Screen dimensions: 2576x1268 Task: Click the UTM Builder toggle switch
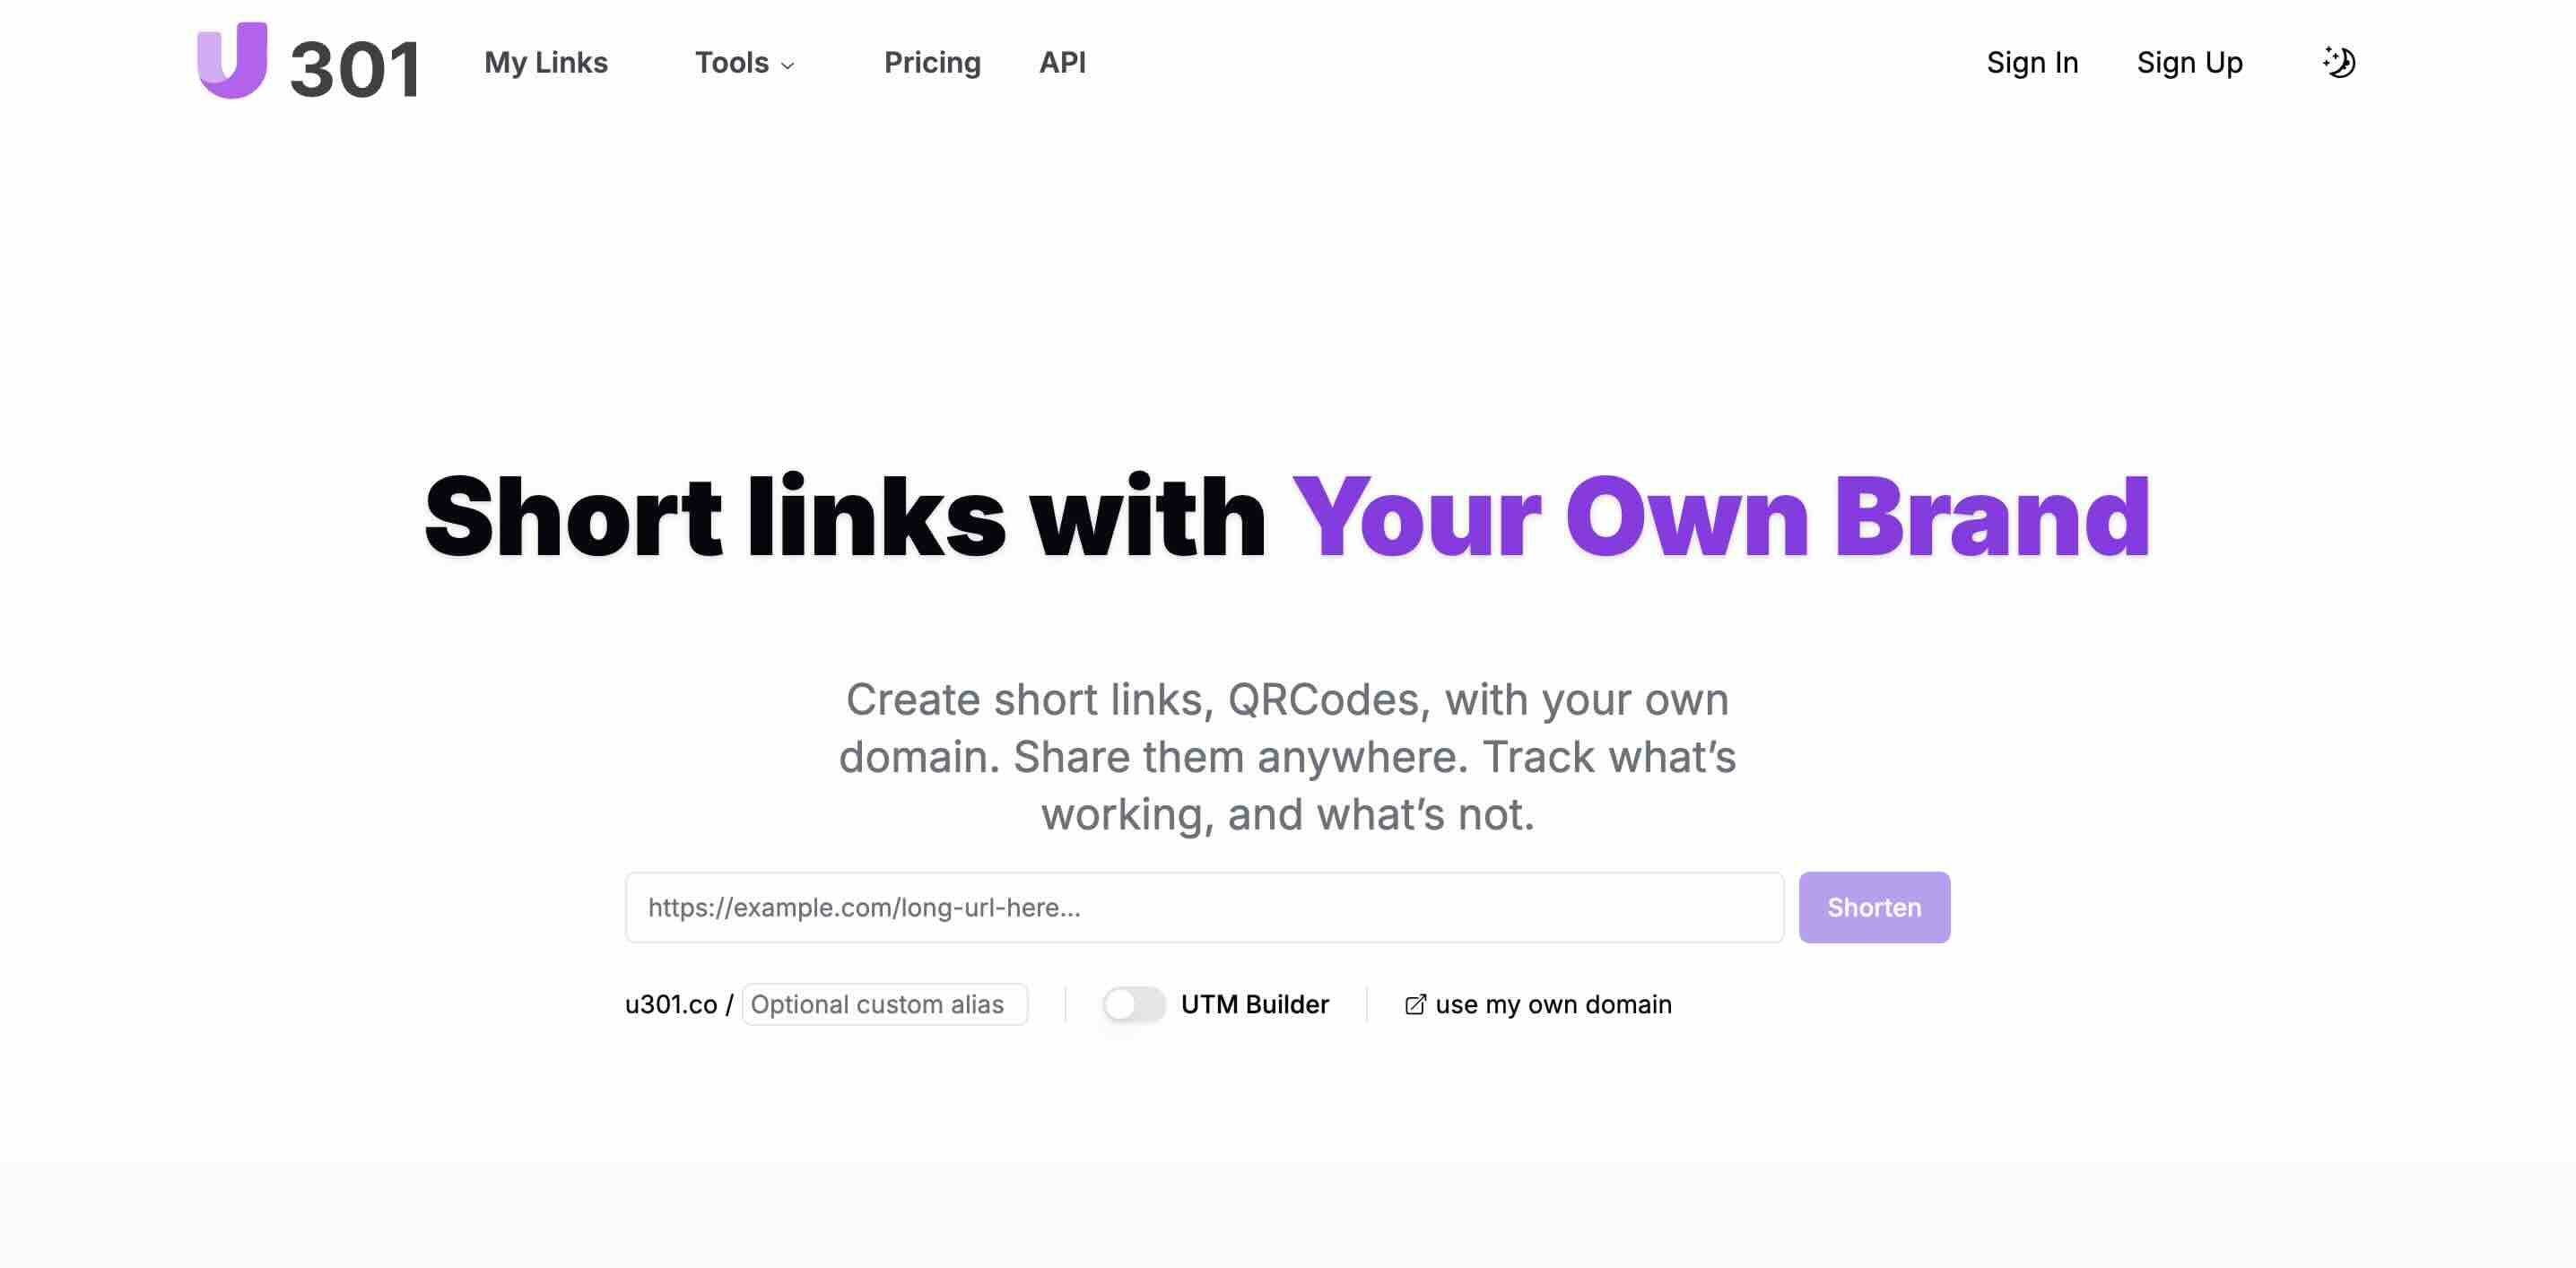(1134, 1003)
